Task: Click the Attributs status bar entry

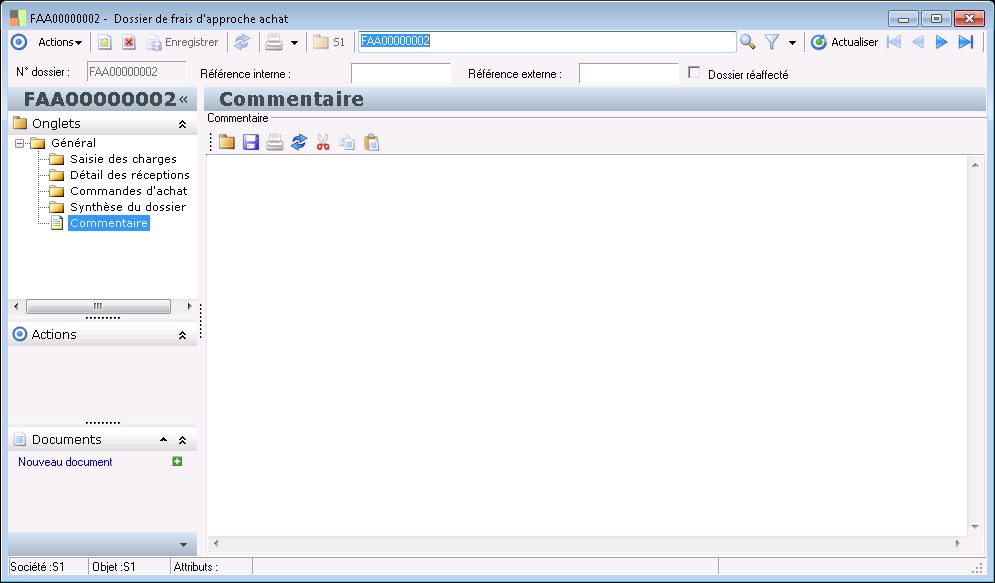Action: click(195, 567)
